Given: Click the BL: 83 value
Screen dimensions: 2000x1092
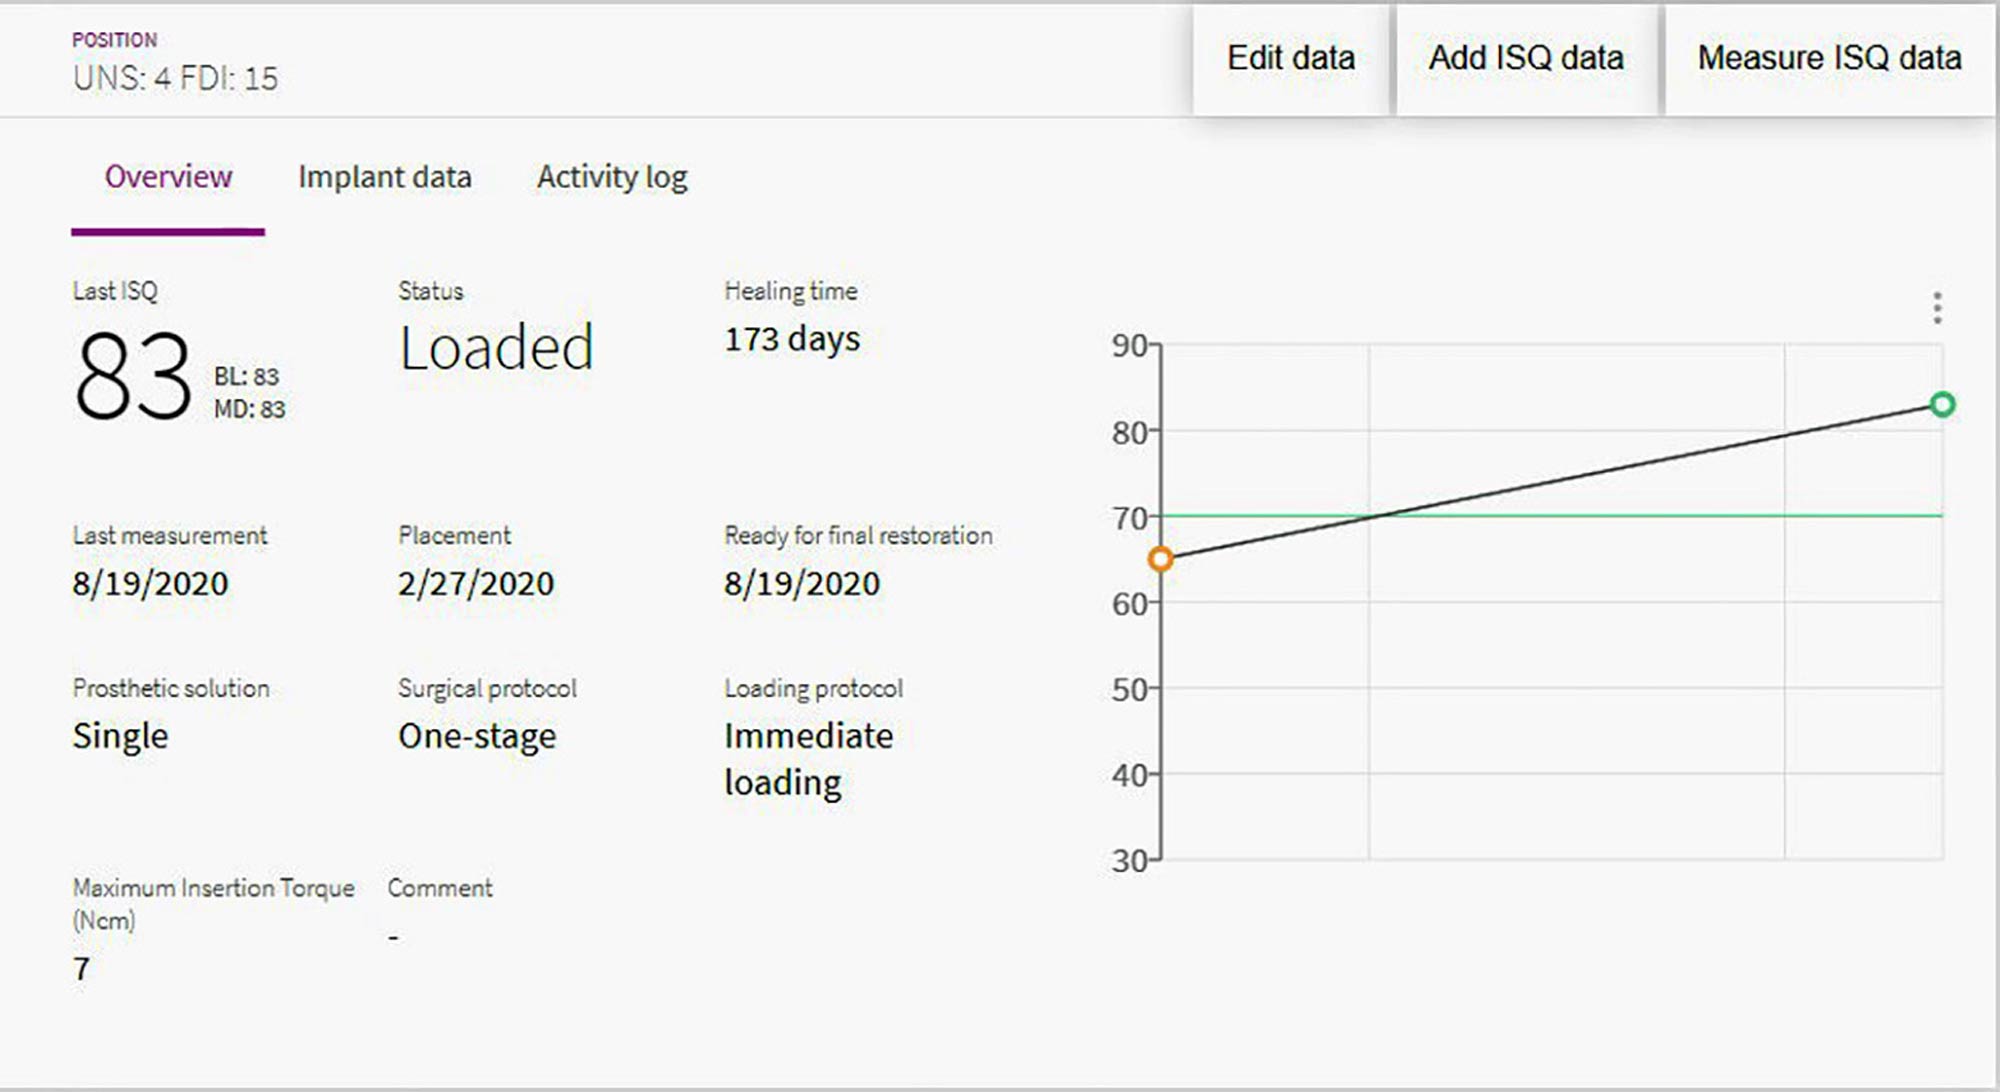Looking at the screenshot, I should pos(246,377).
